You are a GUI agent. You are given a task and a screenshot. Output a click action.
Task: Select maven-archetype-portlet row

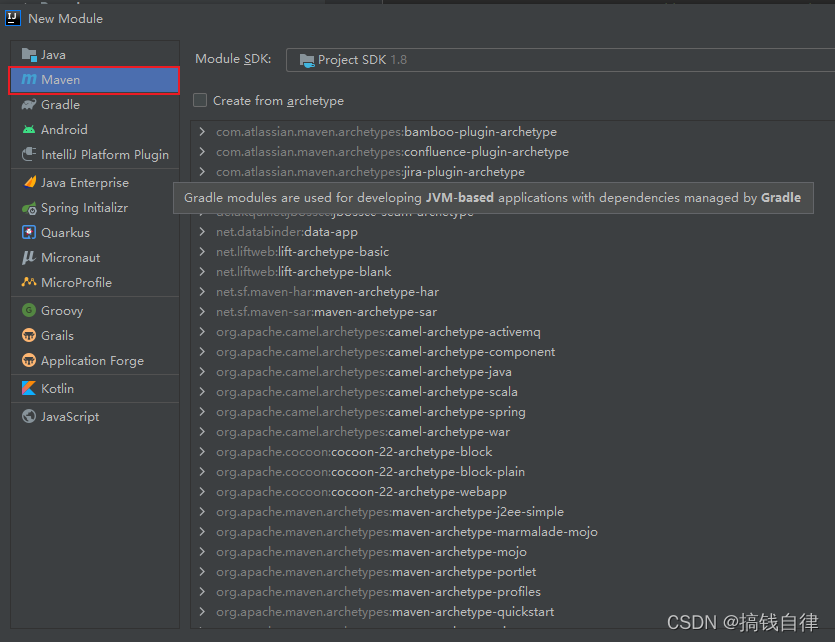pyautogui.click(x=512, y=571)
